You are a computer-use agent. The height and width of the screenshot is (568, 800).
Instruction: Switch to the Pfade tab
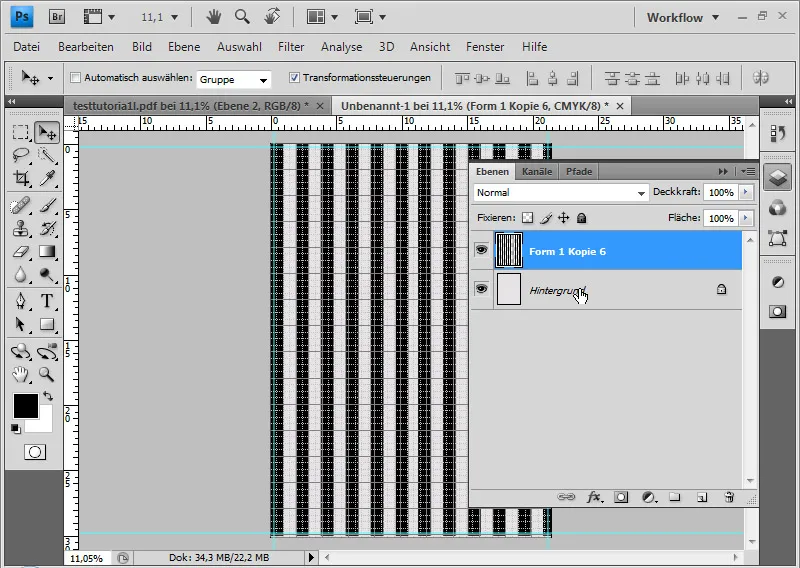[579, 171]
